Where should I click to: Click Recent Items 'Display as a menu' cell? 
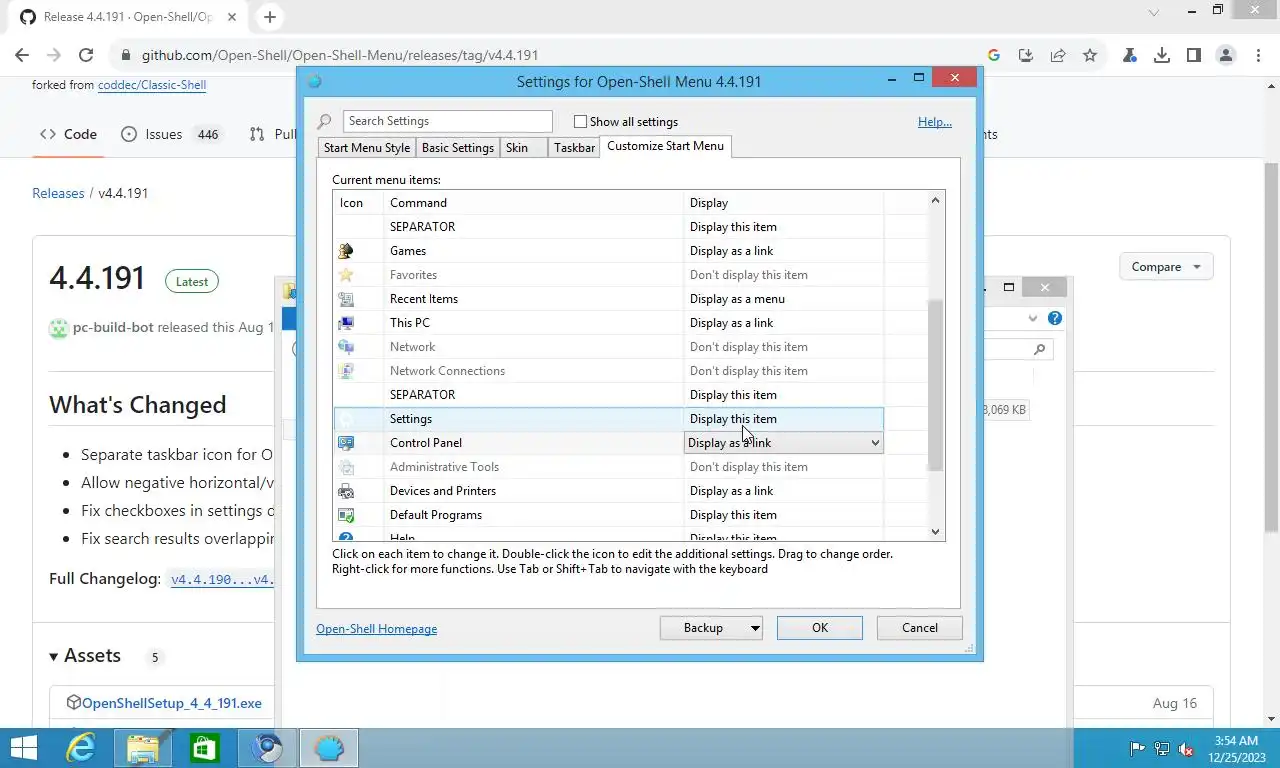[x=784, y=299]
